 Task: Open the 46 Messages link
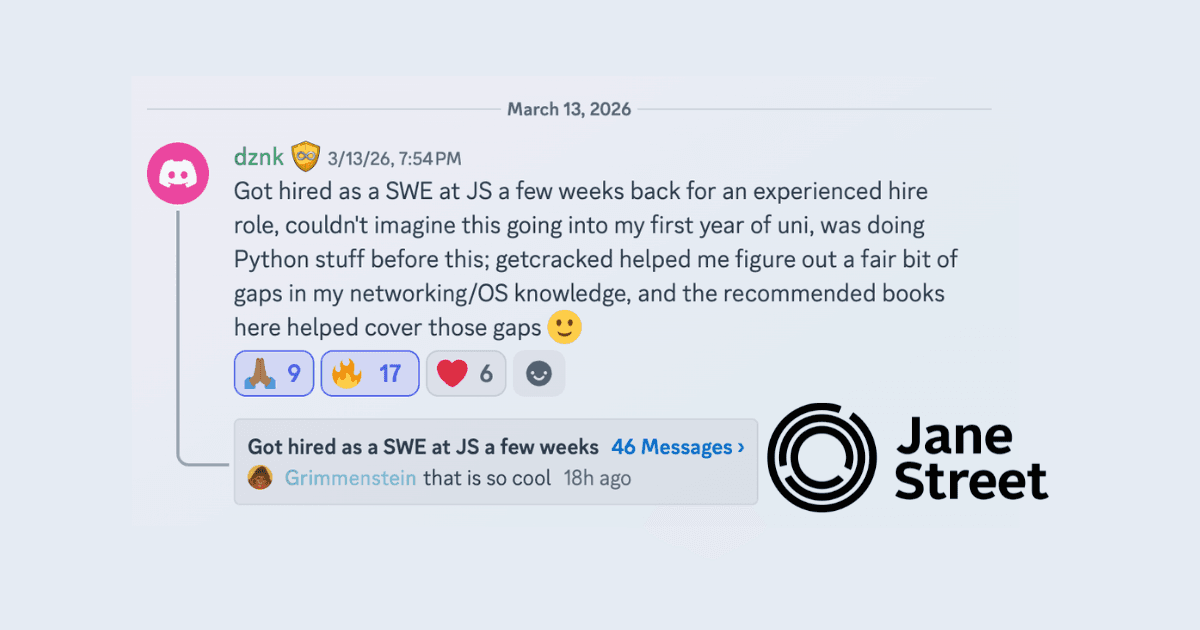pyautogui.click(x=672, y=447)
